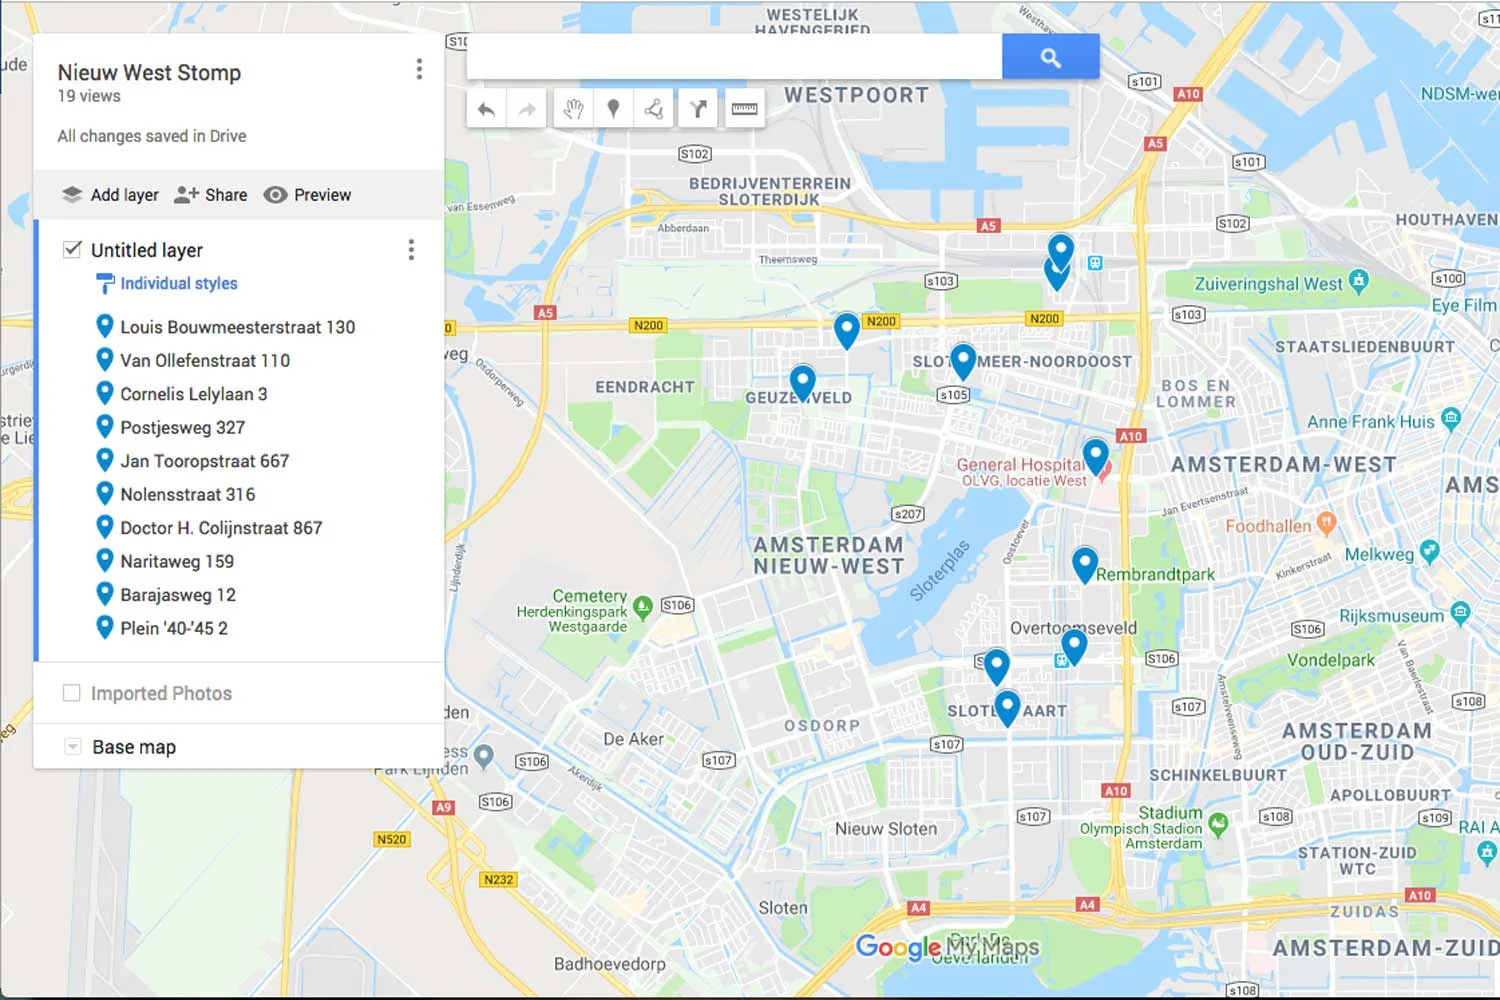This screenshot has width=1500, height=1000.
Task: Select Louis Bouwmeesterstraat 130 list item
Action: click(240, 327)
